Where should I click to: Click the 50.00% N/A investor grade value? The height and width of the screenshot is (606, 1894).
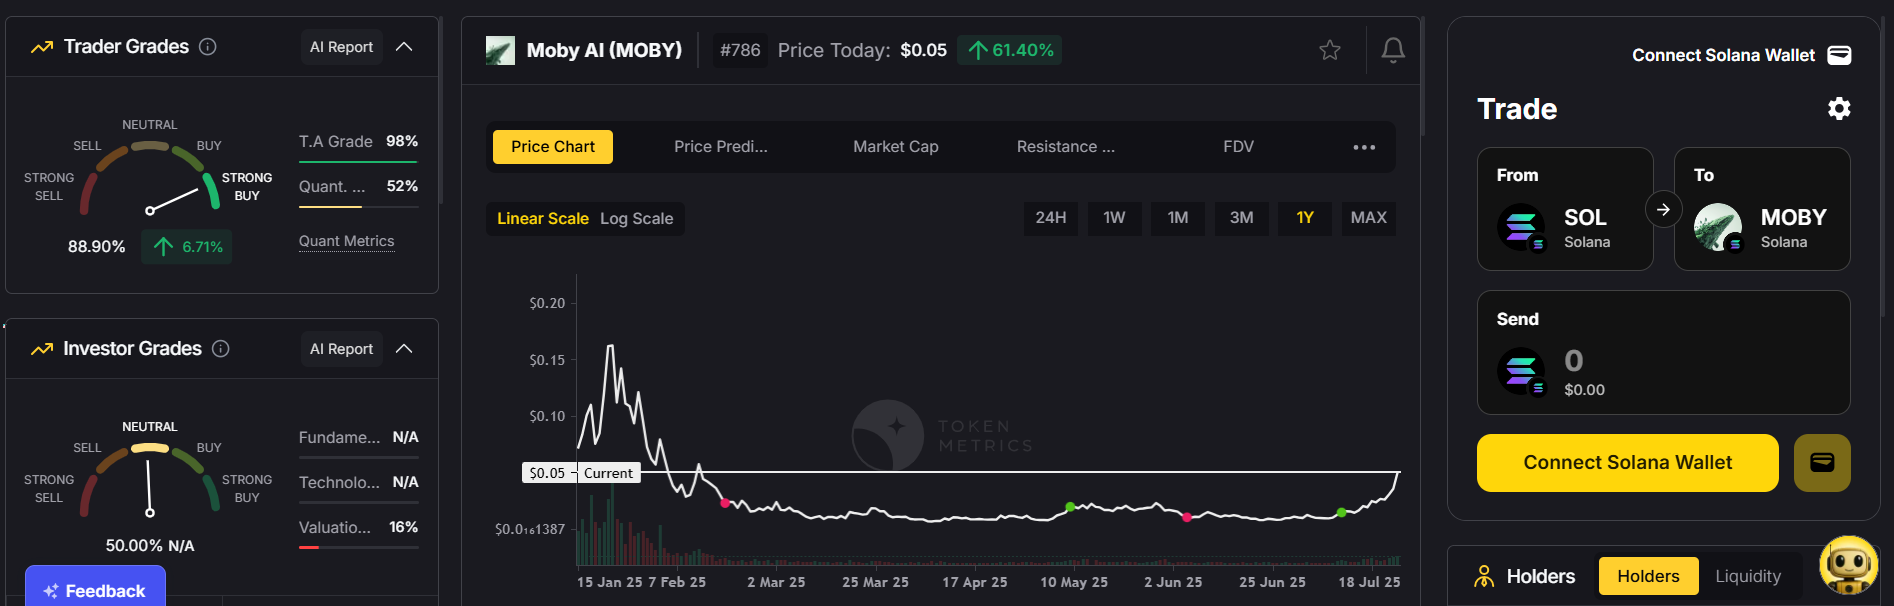coord(150,545)
